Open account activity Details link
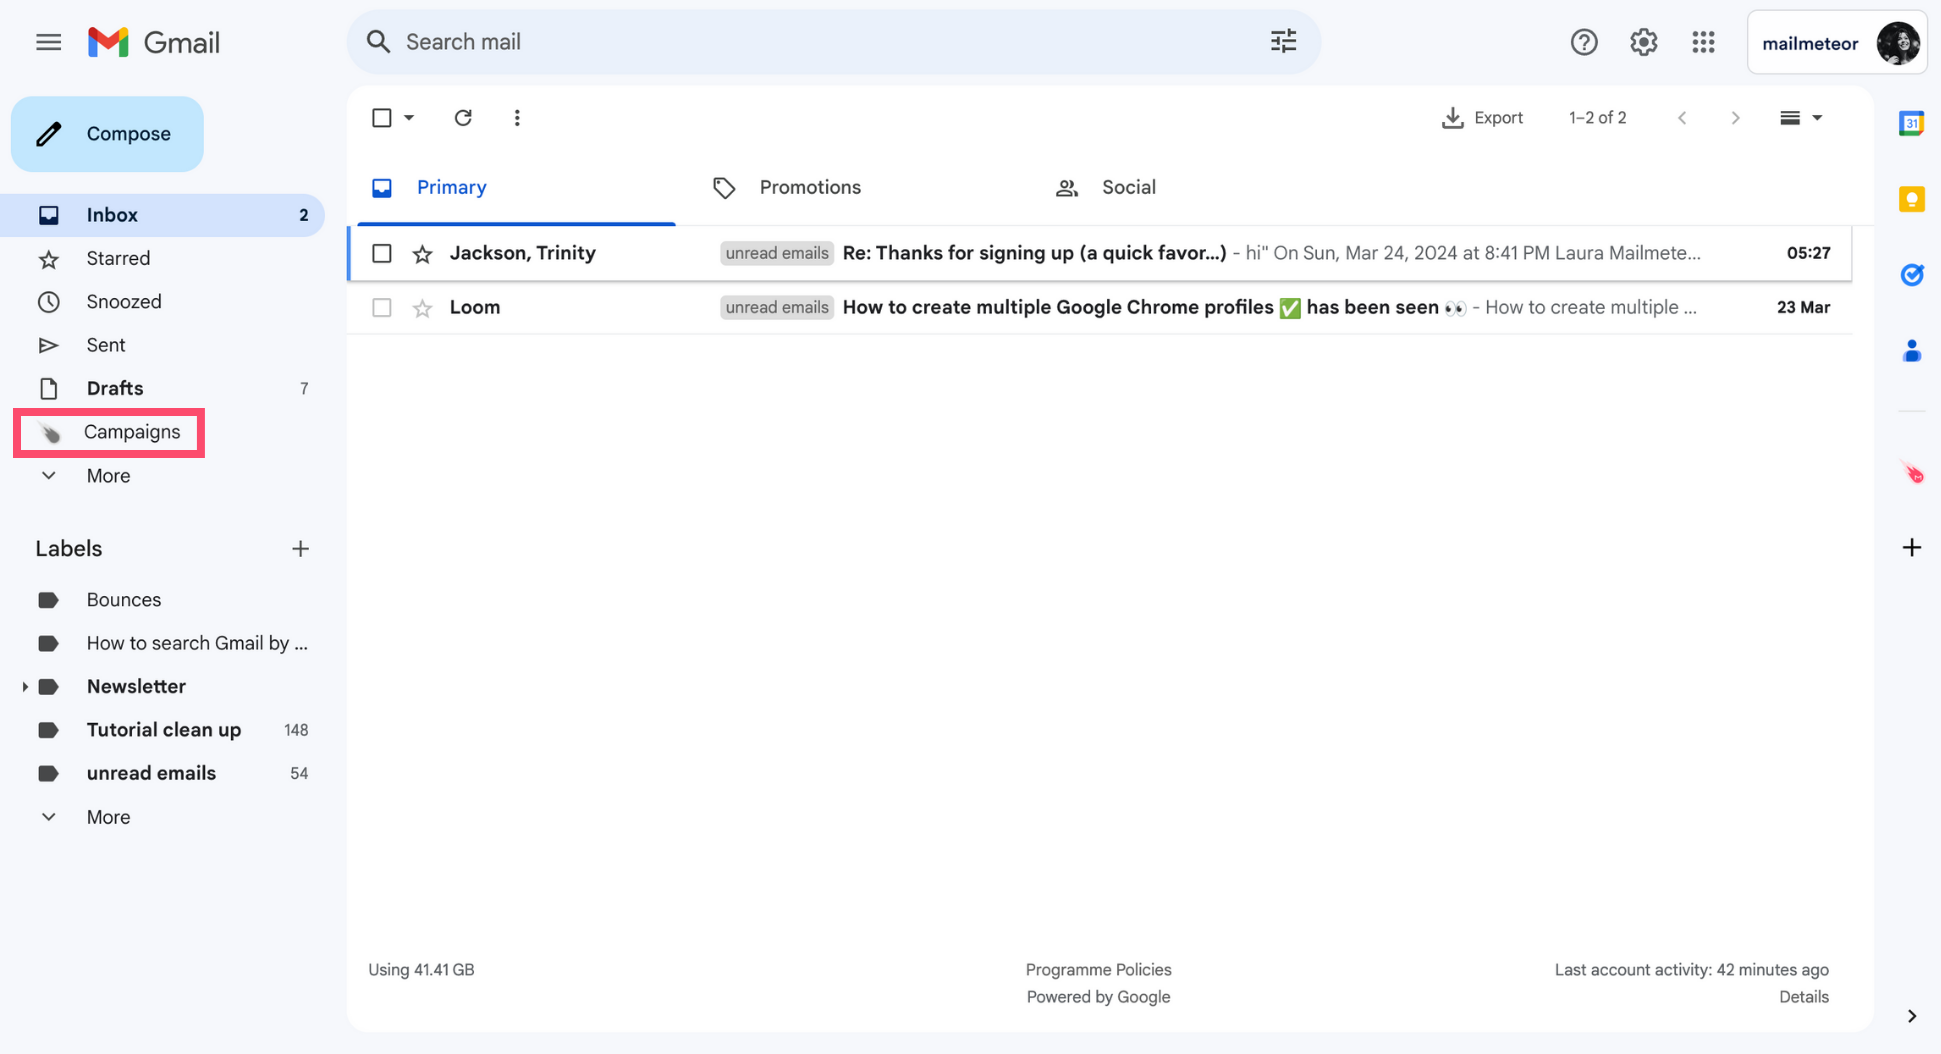This screenshot has width=1941, height=1054. pos(1804,997)
